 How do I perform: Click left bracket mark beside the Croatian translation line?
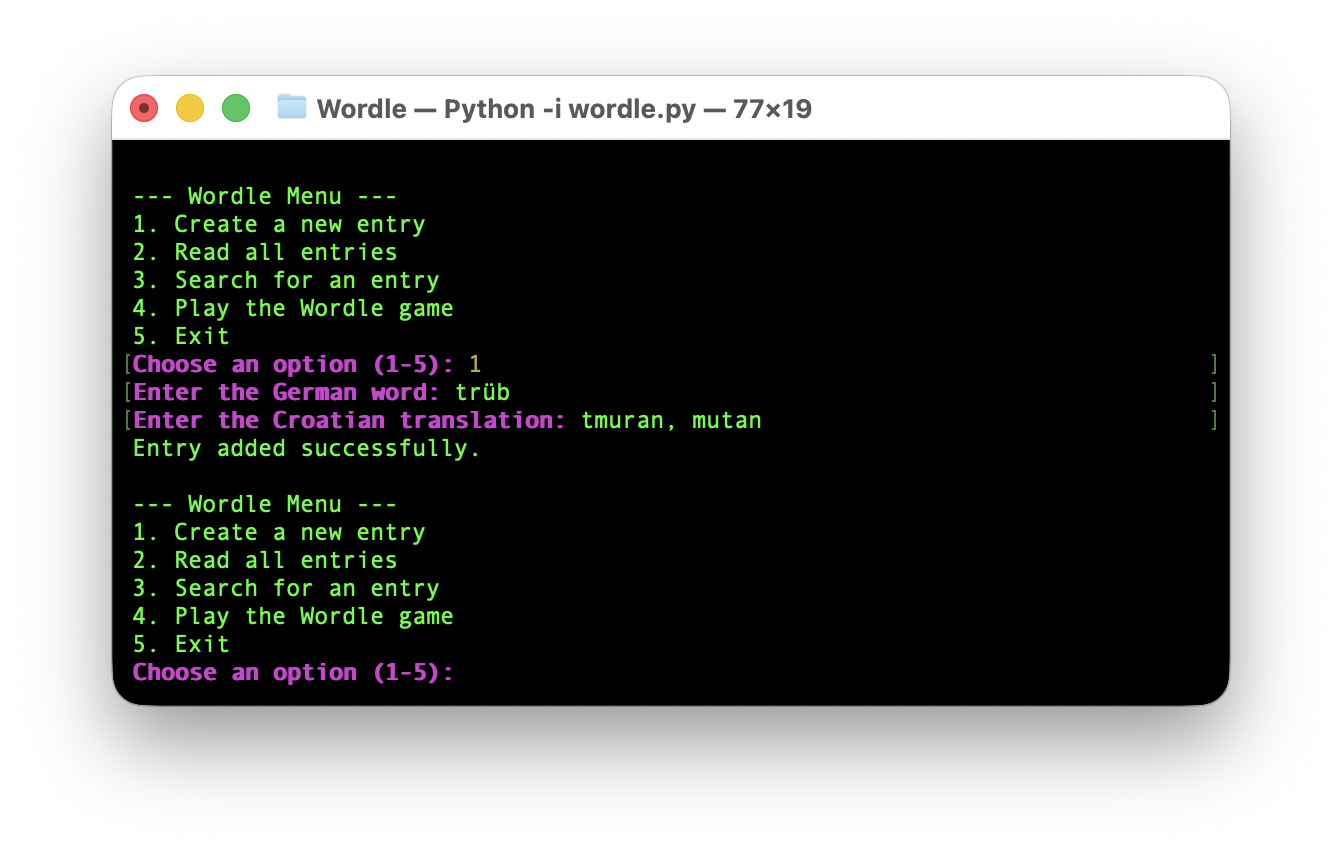tap(128, 420)
